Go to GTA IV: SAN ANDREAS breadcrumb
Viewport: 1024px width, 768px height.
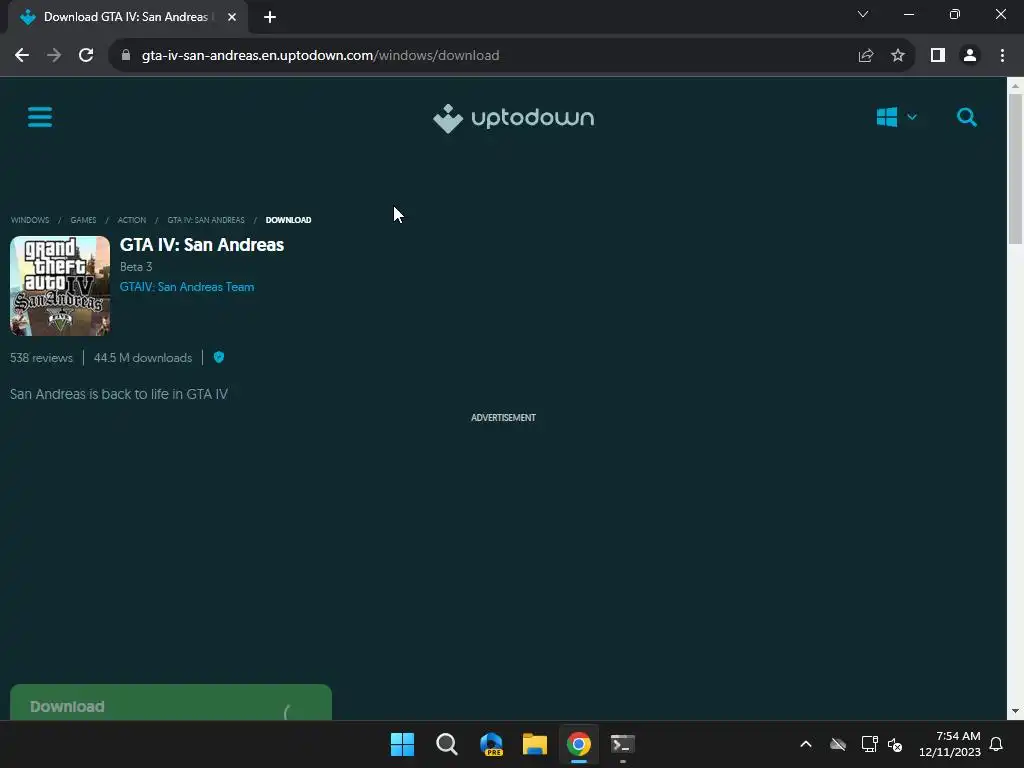tap(206, 220)
